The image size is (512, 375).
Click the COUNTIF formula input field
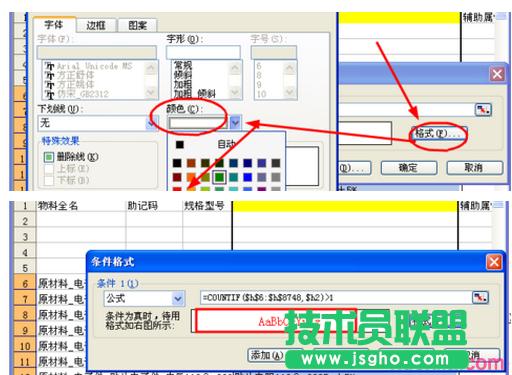335,298
